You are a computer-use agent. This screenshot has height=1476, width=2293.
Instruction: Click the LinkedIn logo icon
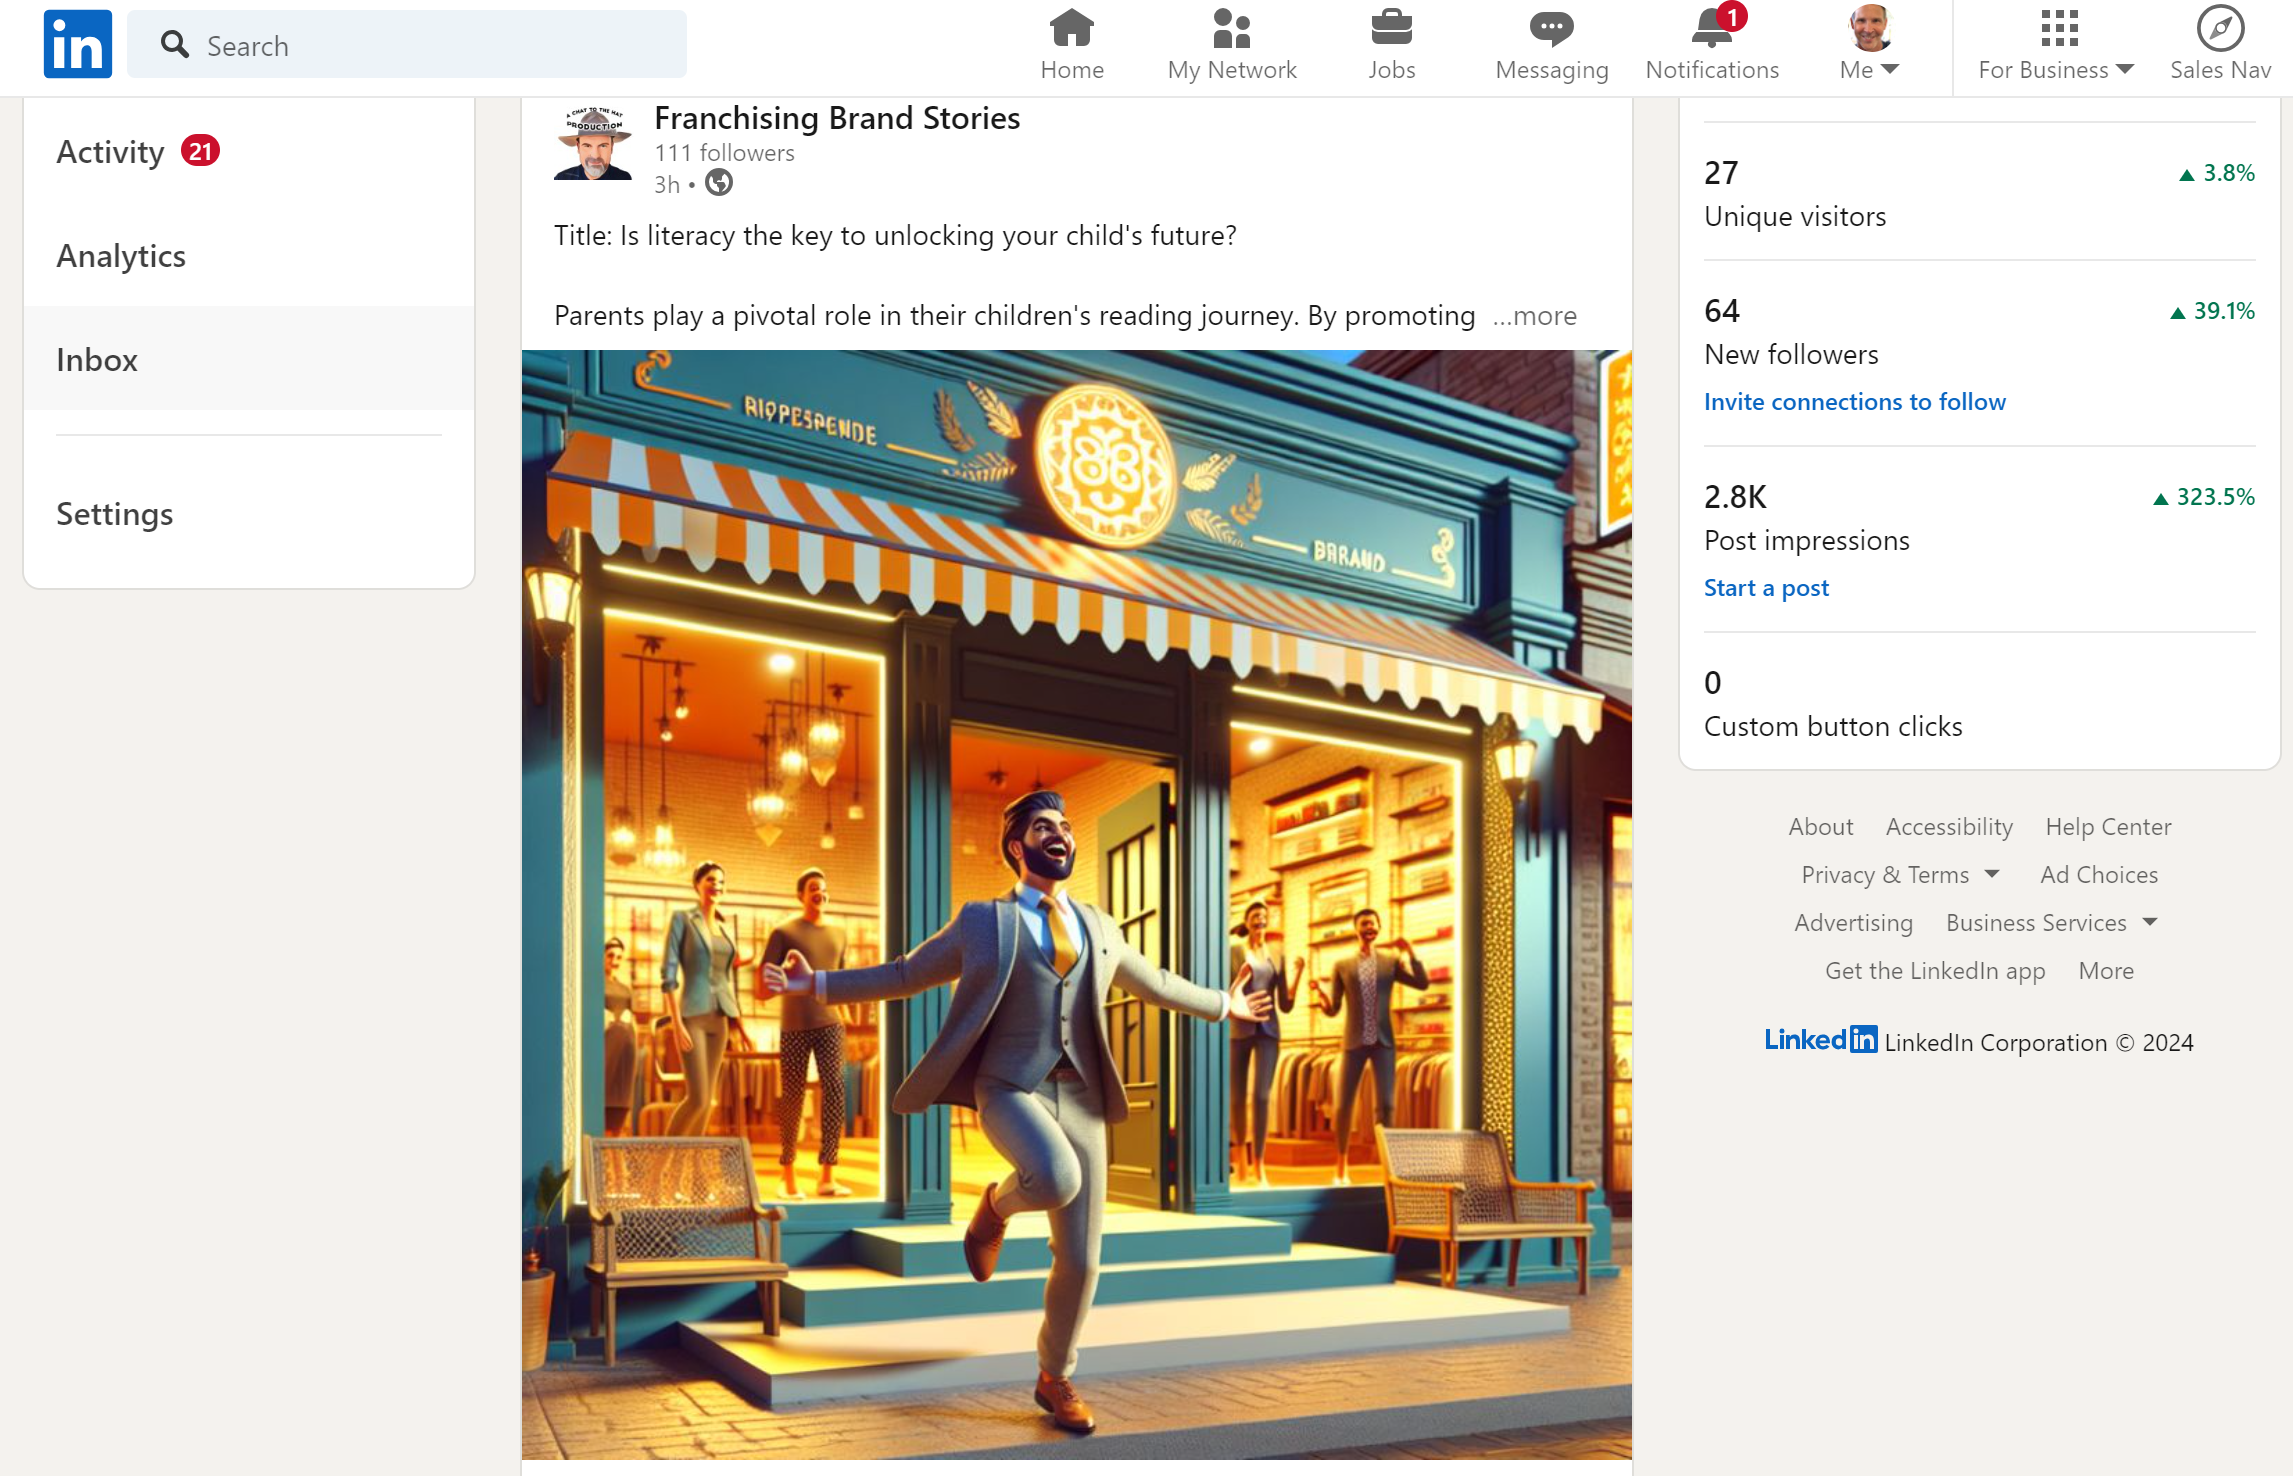[x=77, y=44]
